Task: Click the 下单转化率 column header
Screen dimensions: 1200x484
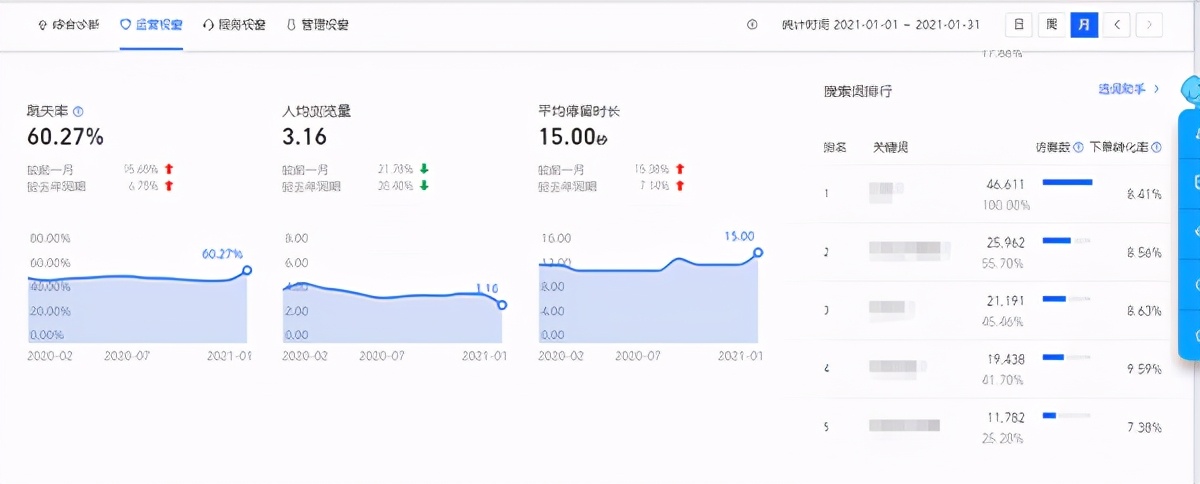Action: pos(1119,147)
